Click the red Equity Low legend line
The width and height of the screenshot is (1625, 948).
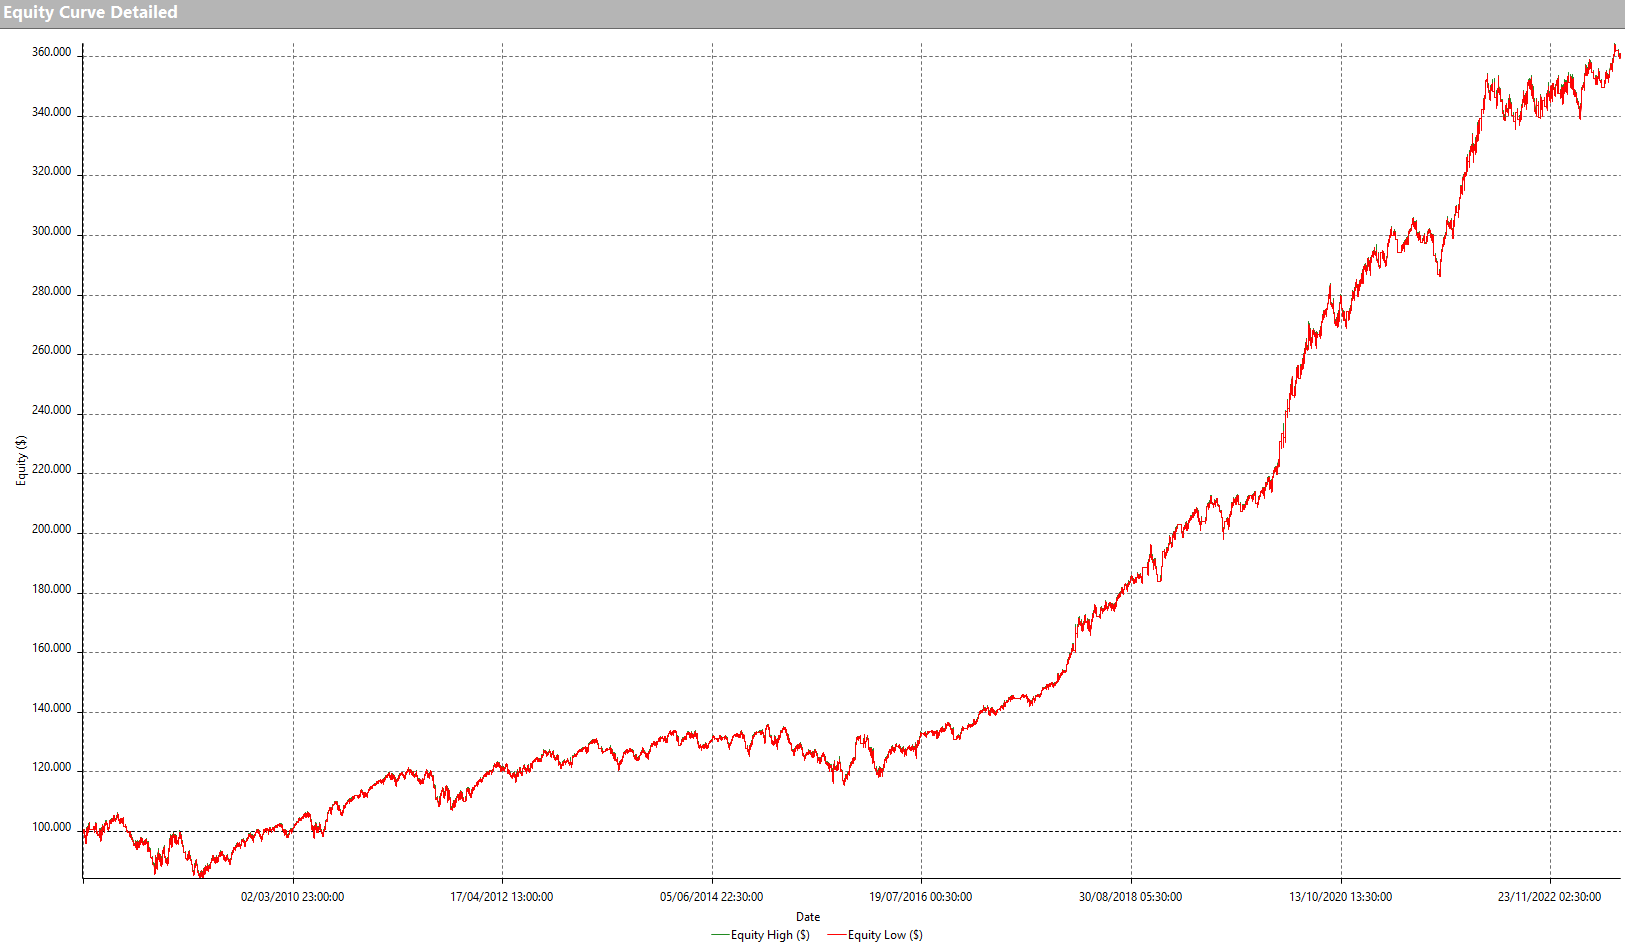[837, 935]
